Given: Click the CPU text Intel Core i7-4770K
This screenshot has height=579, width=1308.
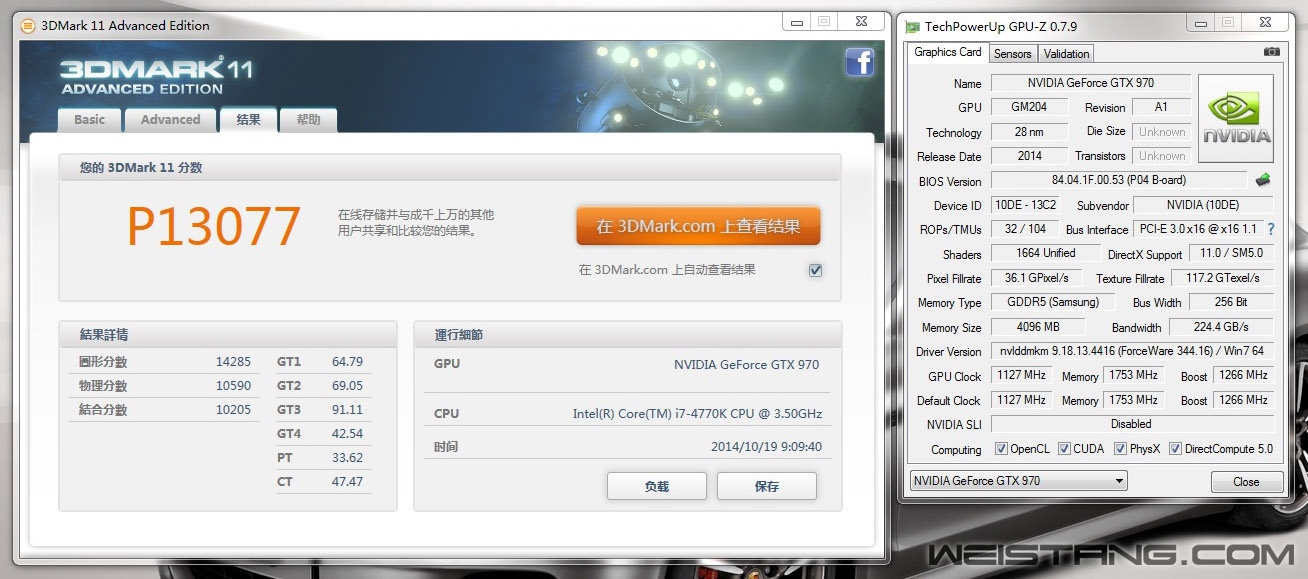Looking at the screenshot, I should (697, 414).
